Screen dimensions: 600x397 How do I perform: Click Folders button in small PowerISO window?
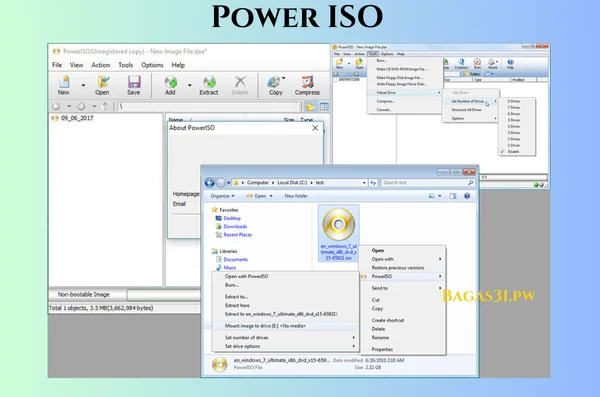(473, 74)
